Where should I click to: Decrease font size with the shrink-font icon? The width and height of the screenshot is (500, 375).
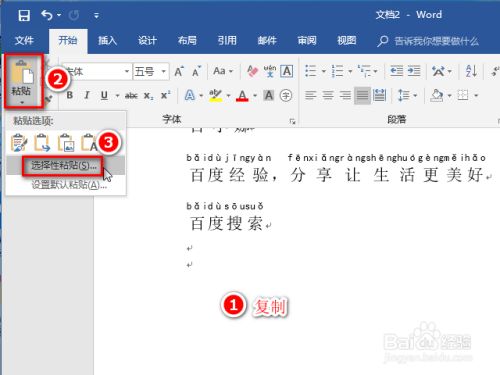[x=196, y=71]
